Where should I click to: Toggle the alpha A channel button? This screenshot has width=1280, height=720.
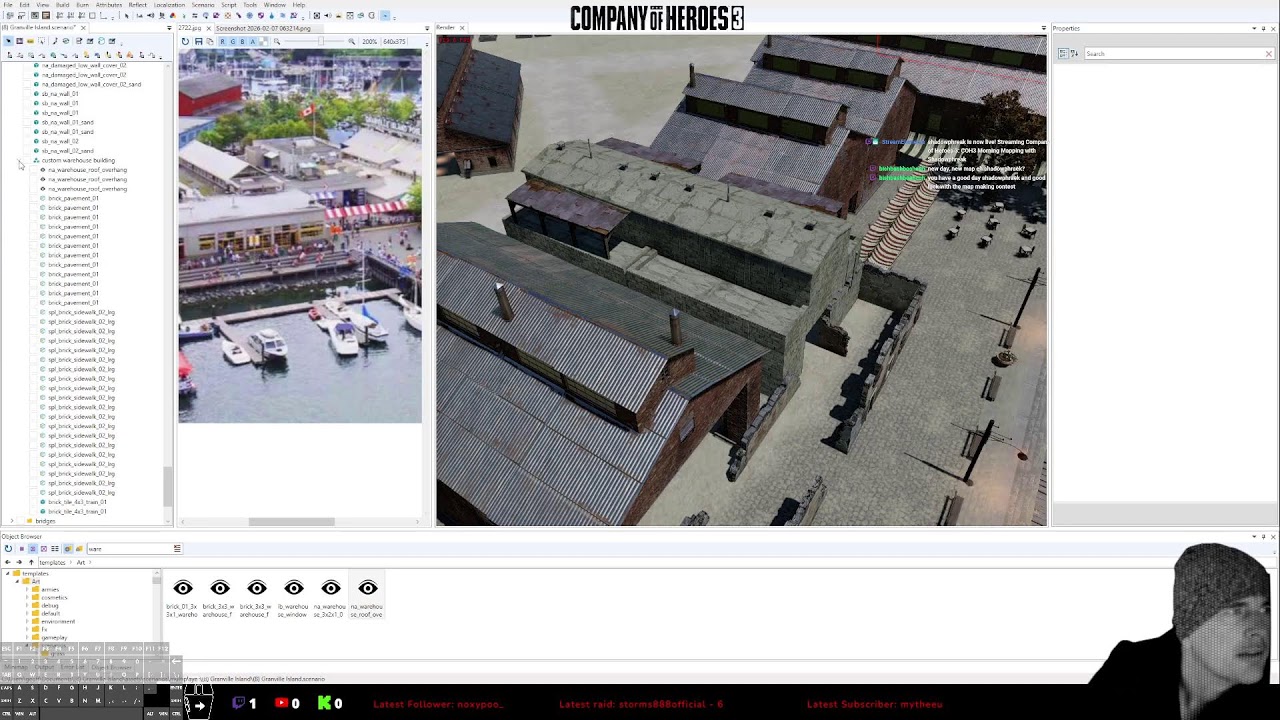pos(253,41)
